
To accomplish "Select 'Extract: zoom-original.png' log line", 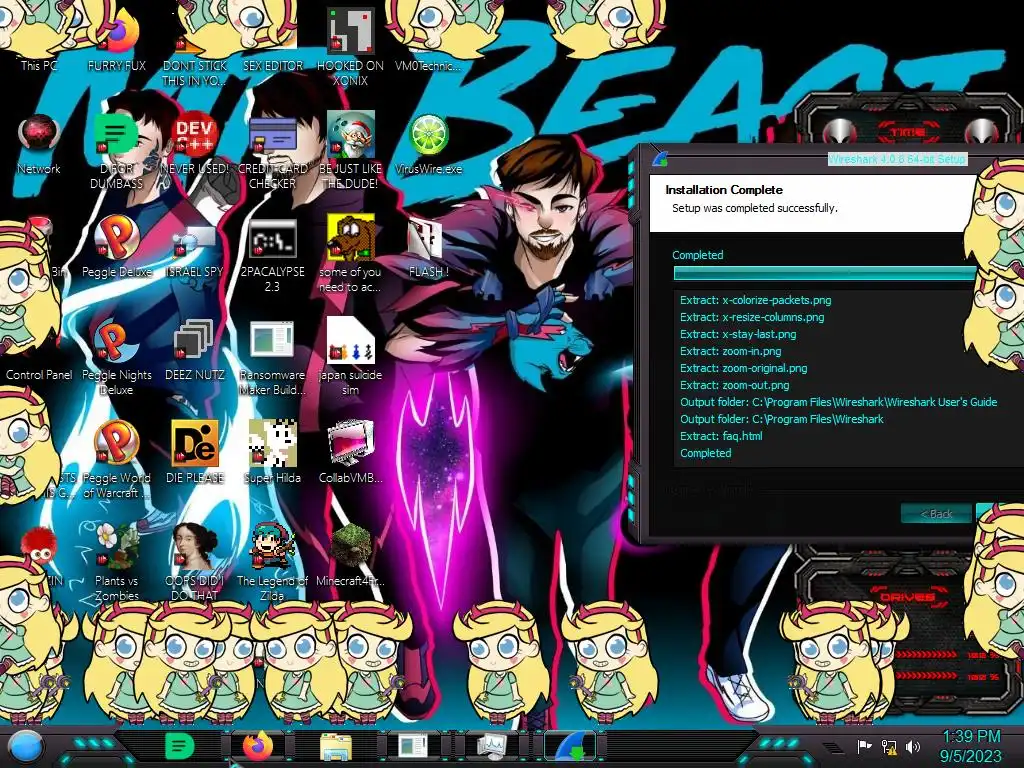I will click(743, 368).
